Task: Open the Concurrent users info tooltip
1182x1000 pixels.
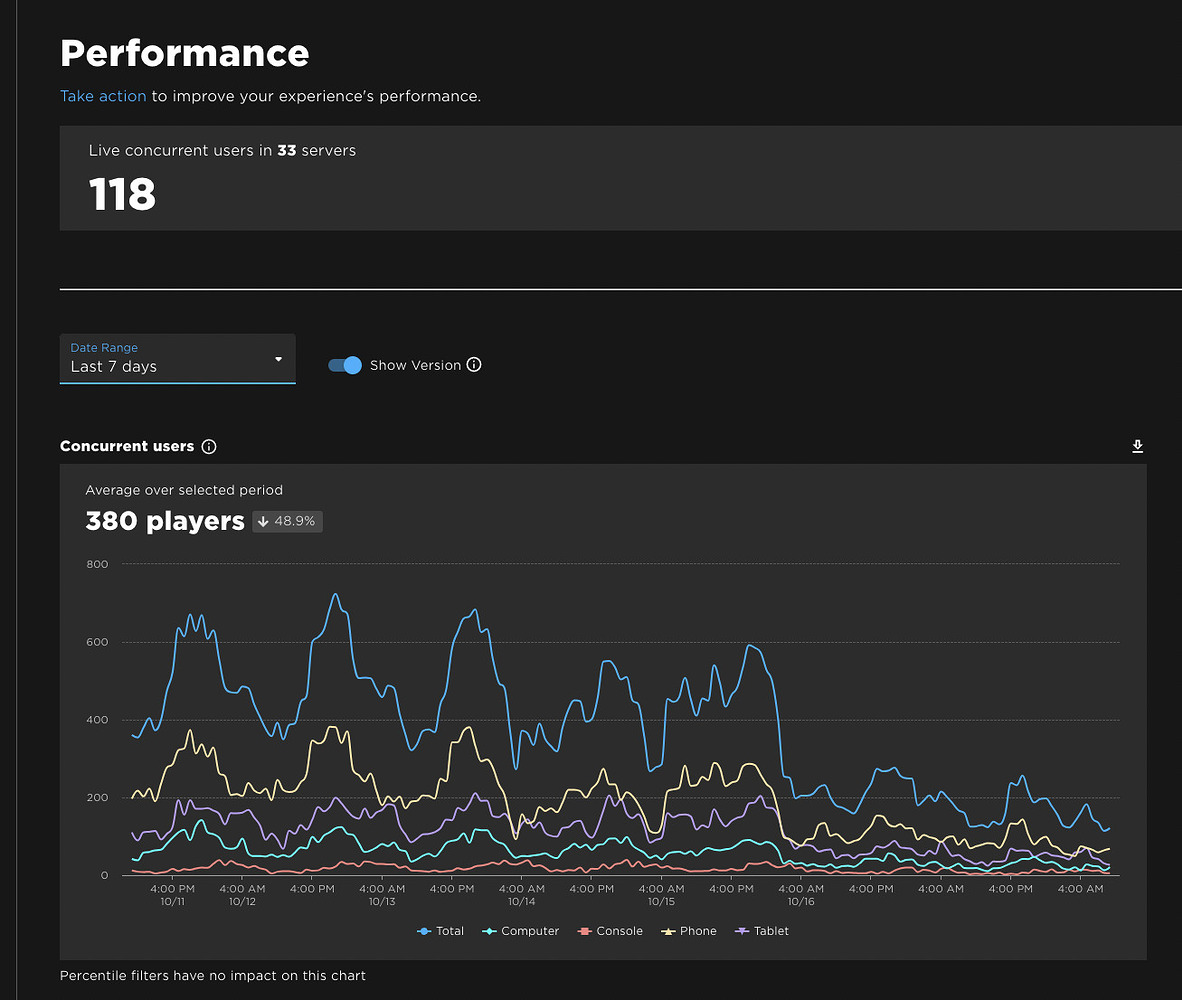Action: (209, 446)
